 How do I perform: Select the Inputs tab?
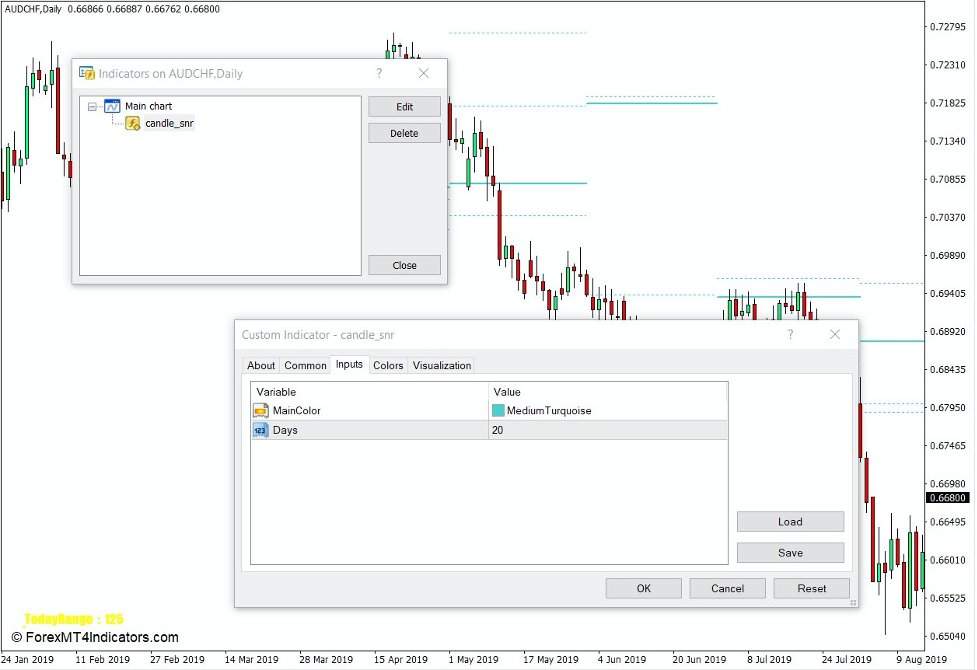(x=349, y=365)
